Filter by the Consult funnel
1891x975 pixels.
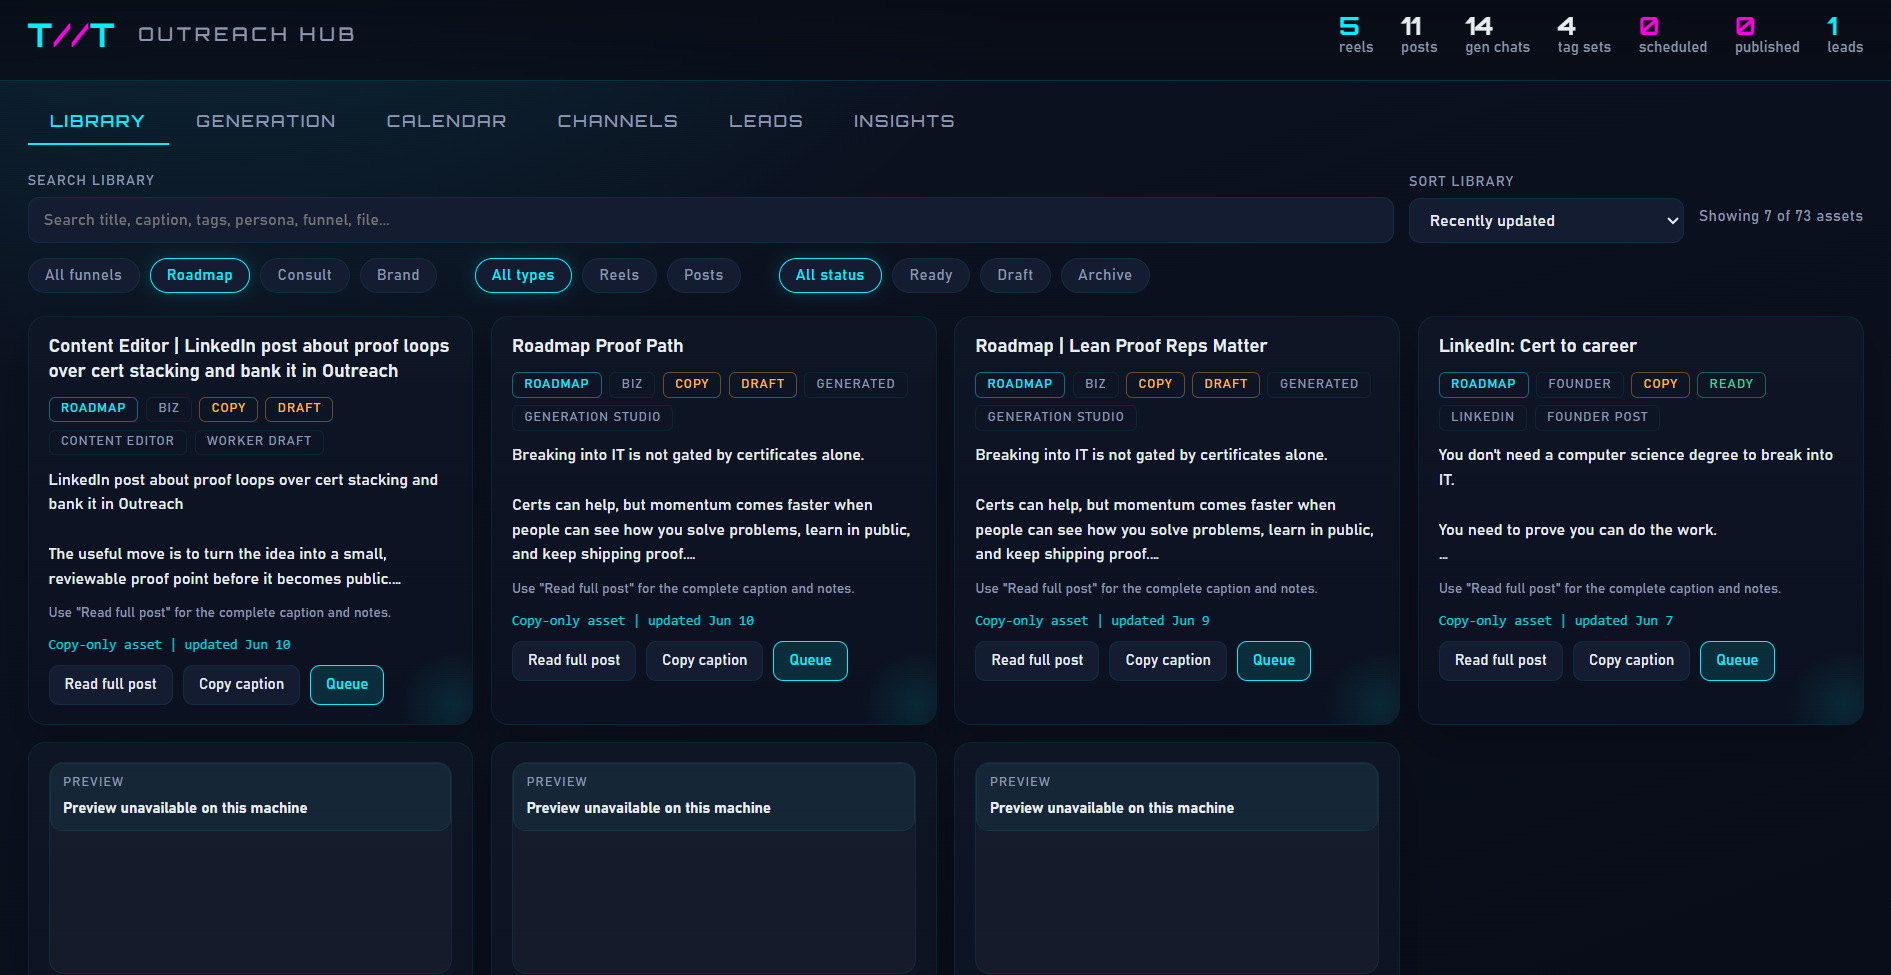pos(305,275)
